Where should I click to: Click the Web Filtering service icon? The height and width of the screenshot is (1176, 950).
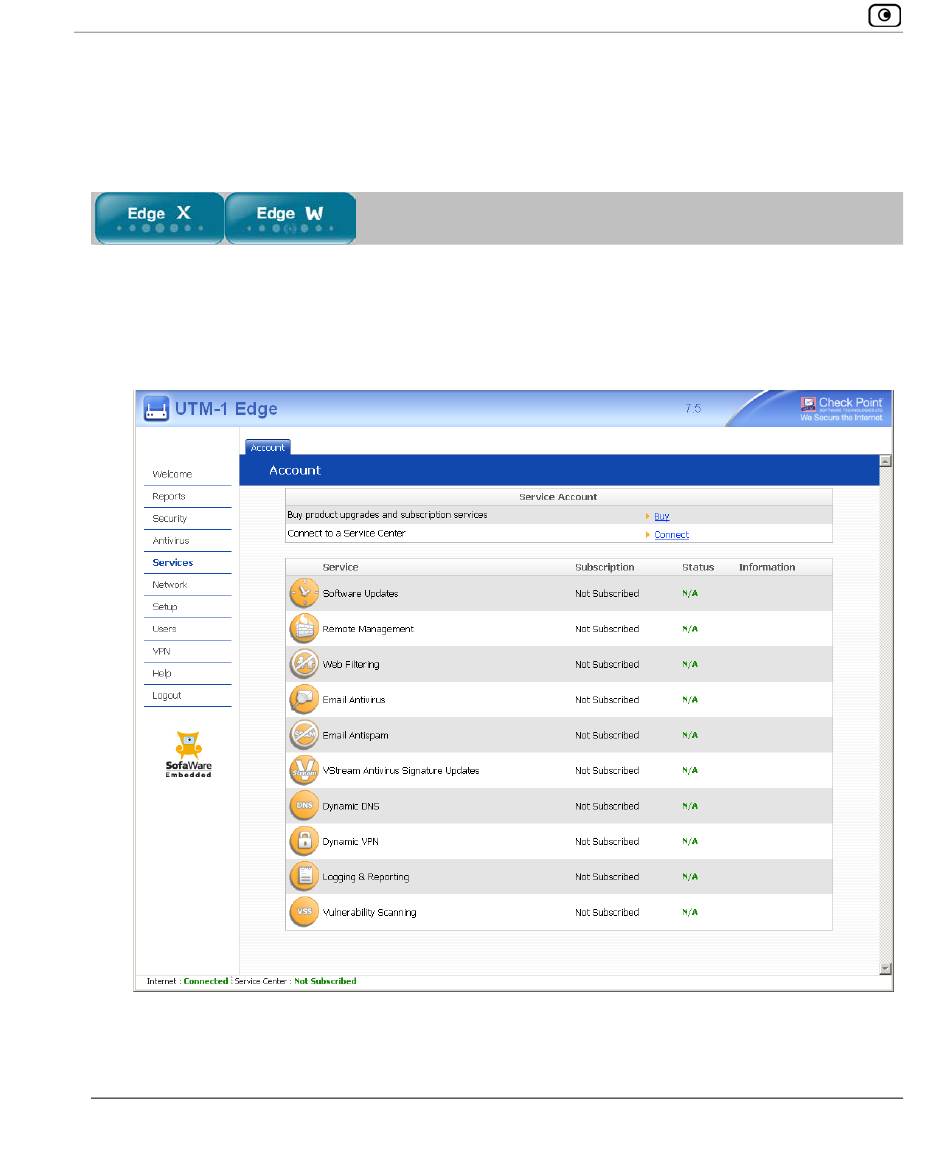click(304, 664)
